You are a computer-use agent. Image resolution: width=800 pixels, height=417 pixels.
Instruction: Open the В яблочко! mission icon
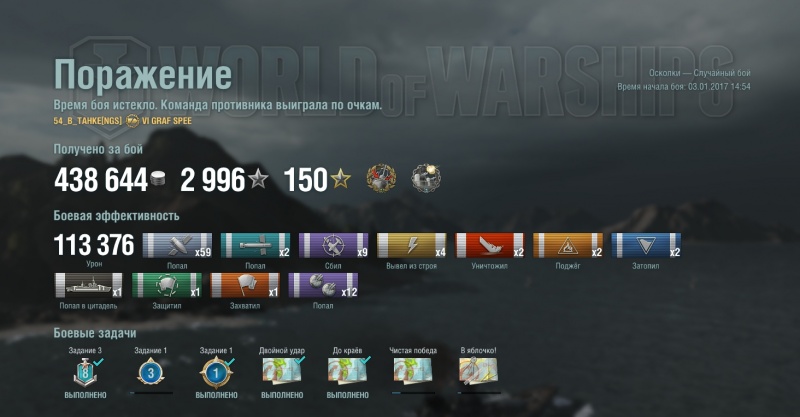click(478, 371)
